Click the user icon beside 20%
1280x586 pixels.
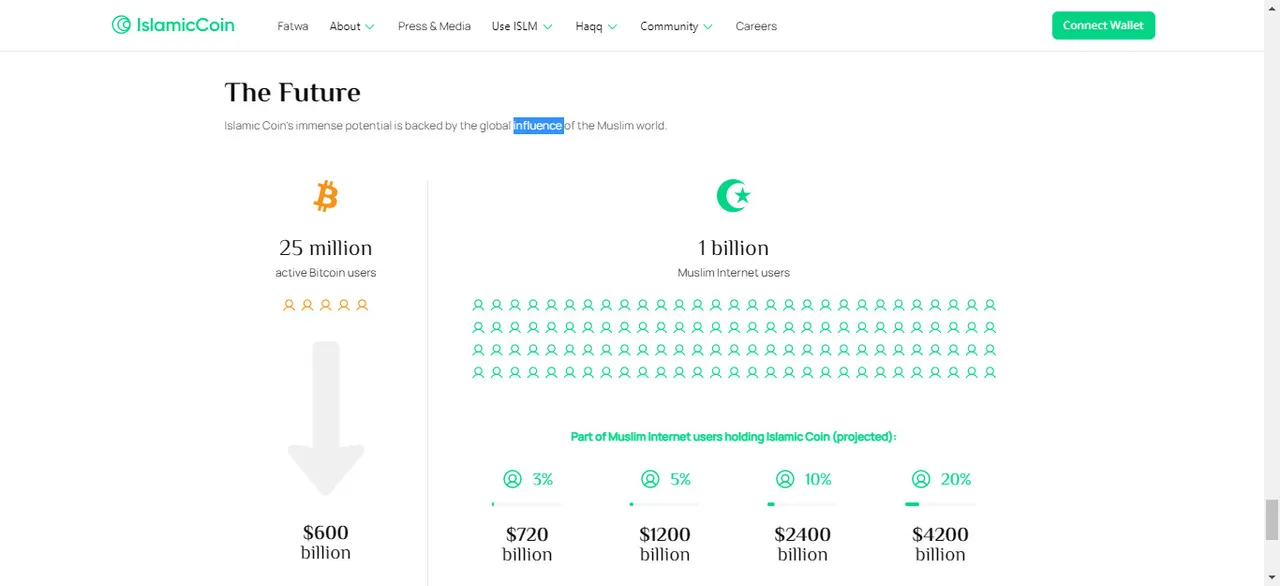(921, 479)
